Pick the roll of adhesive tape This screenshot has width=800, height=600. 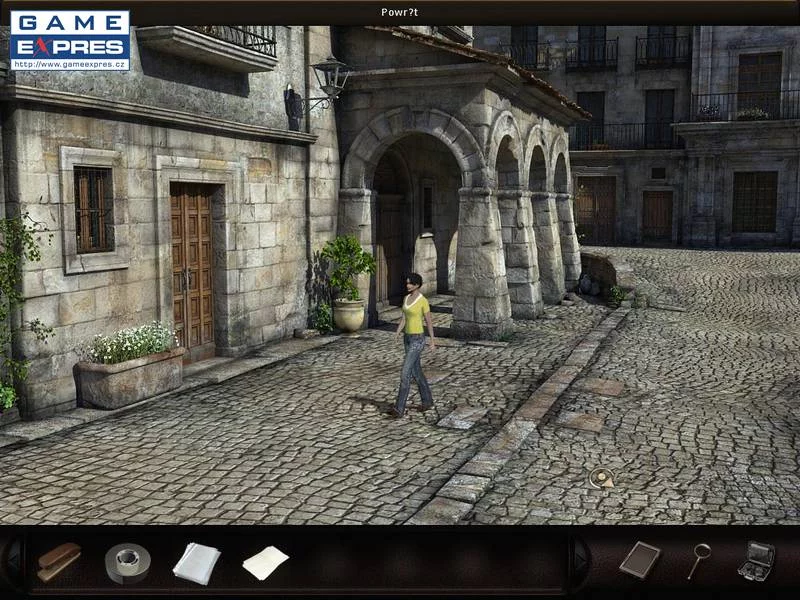[x=127, y=563]
